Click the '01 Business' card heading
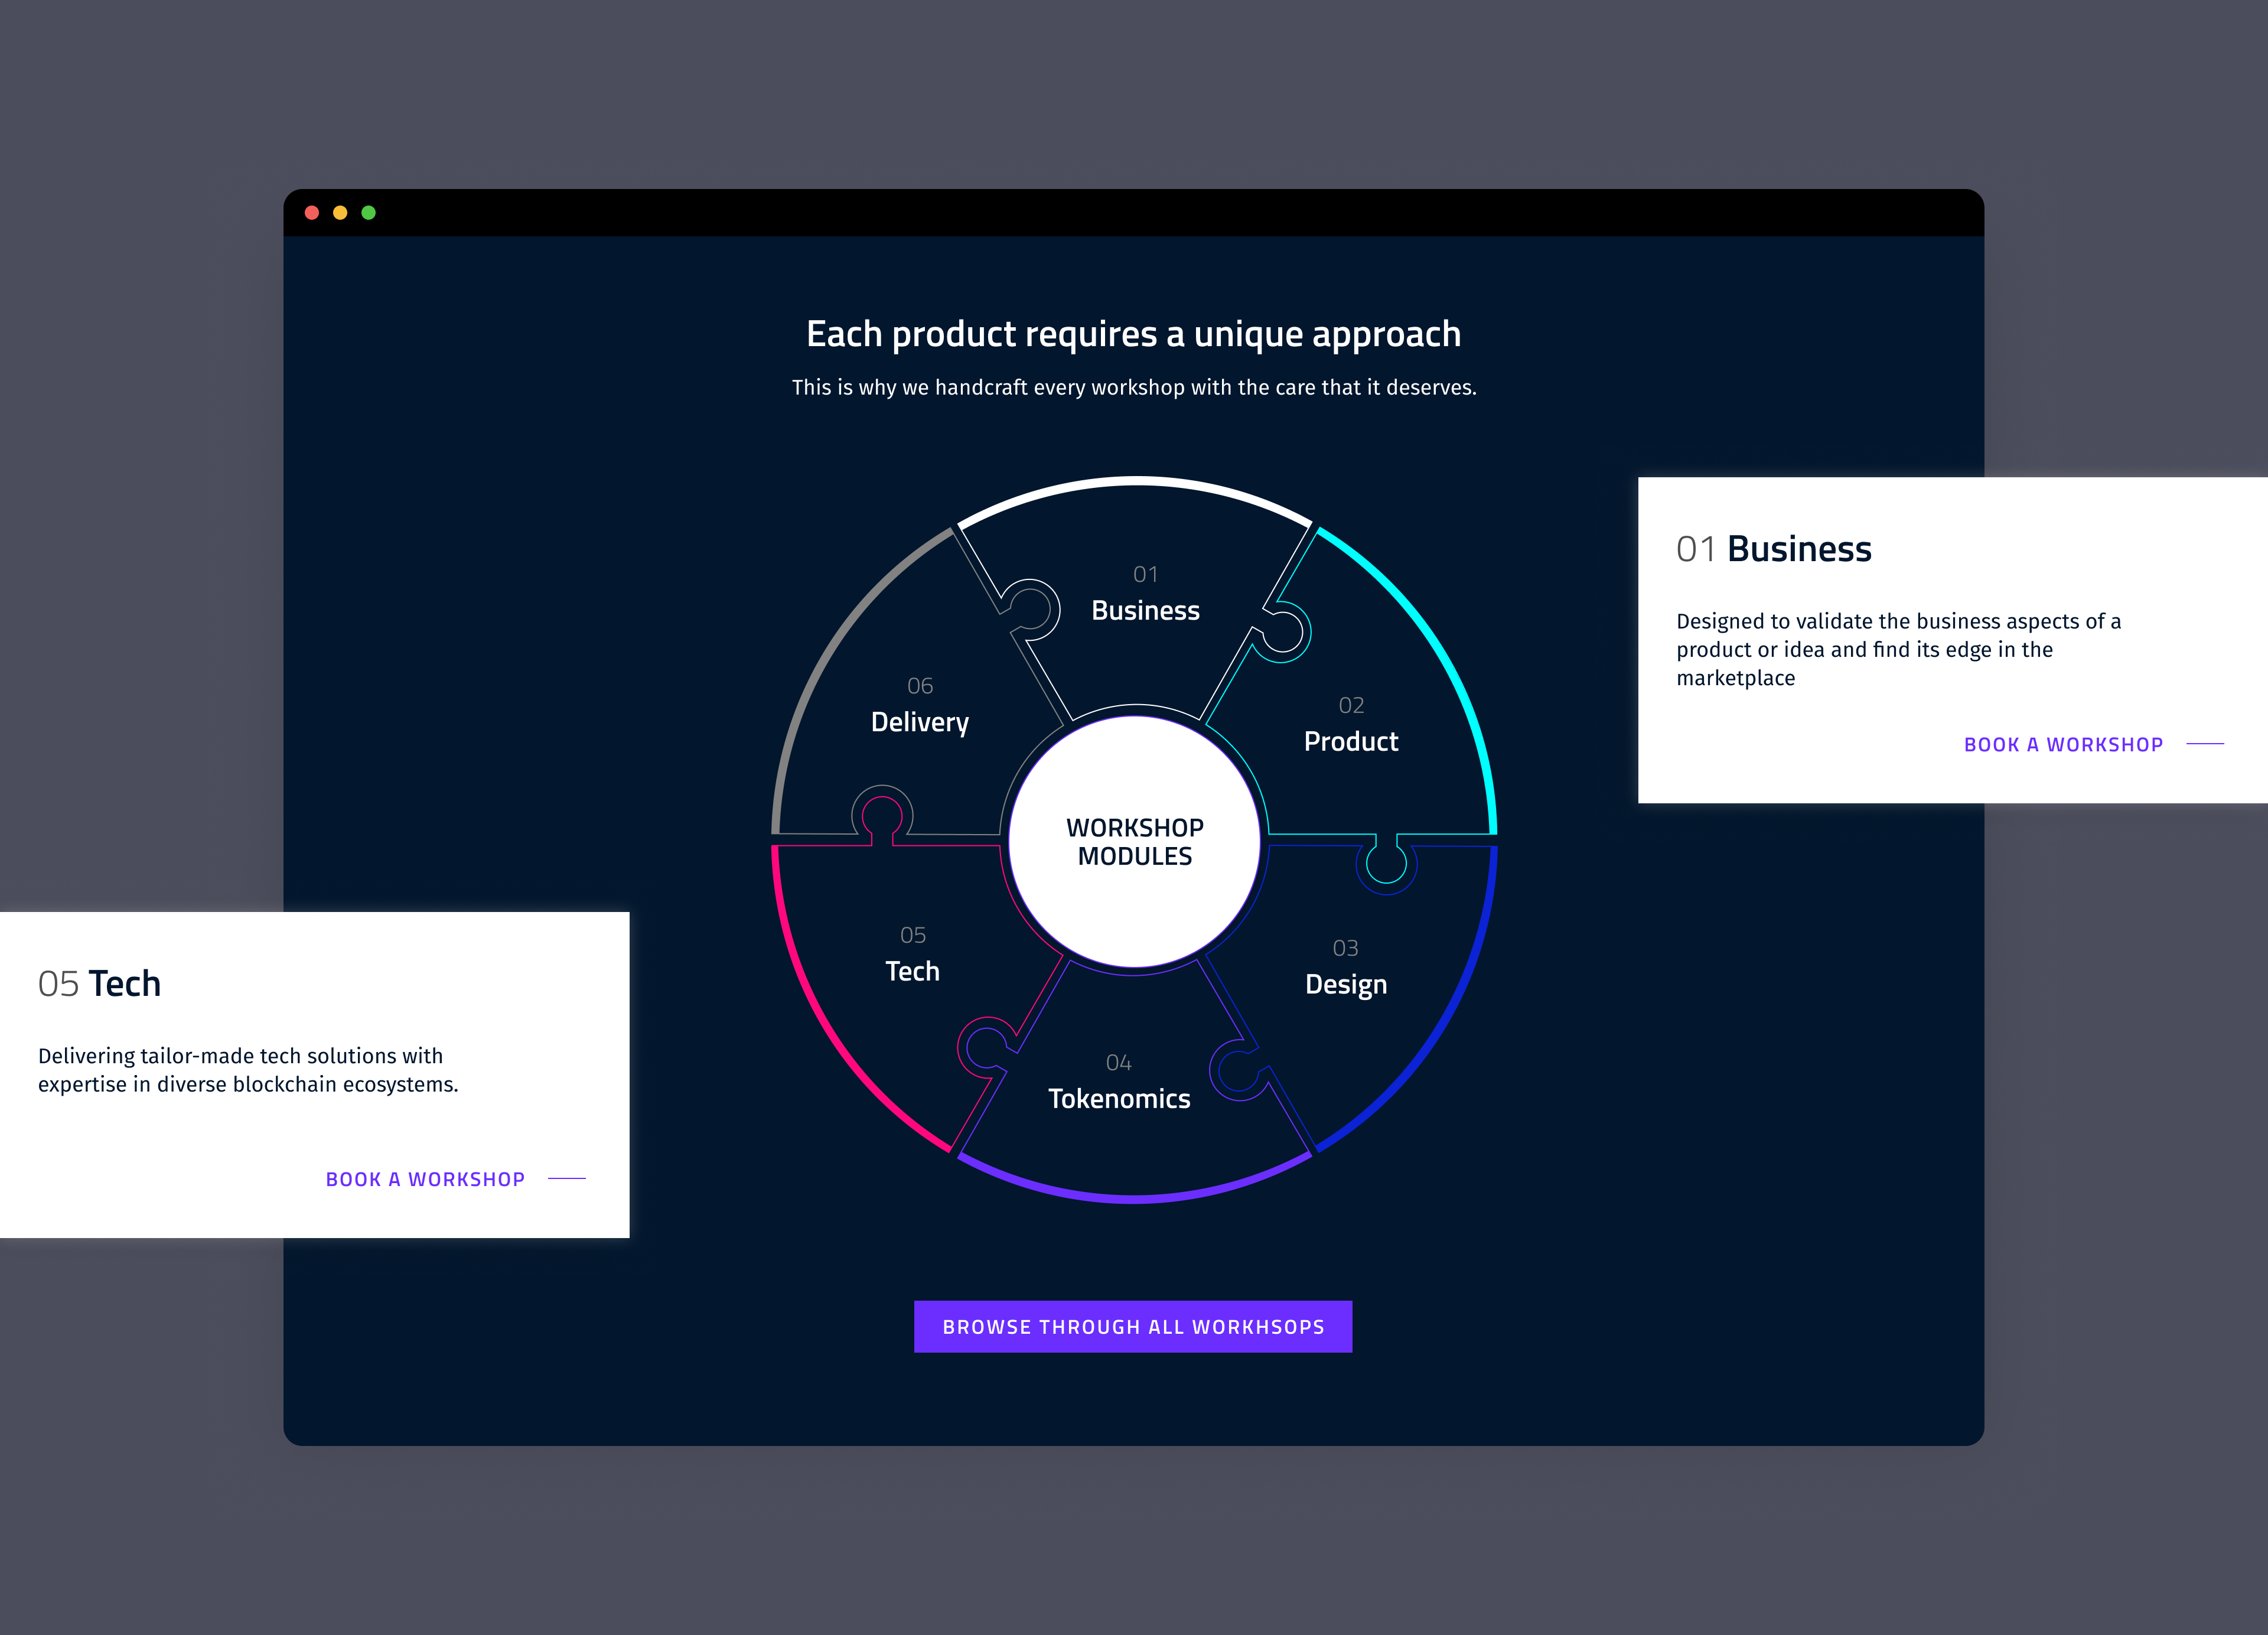 point(1773,549)
